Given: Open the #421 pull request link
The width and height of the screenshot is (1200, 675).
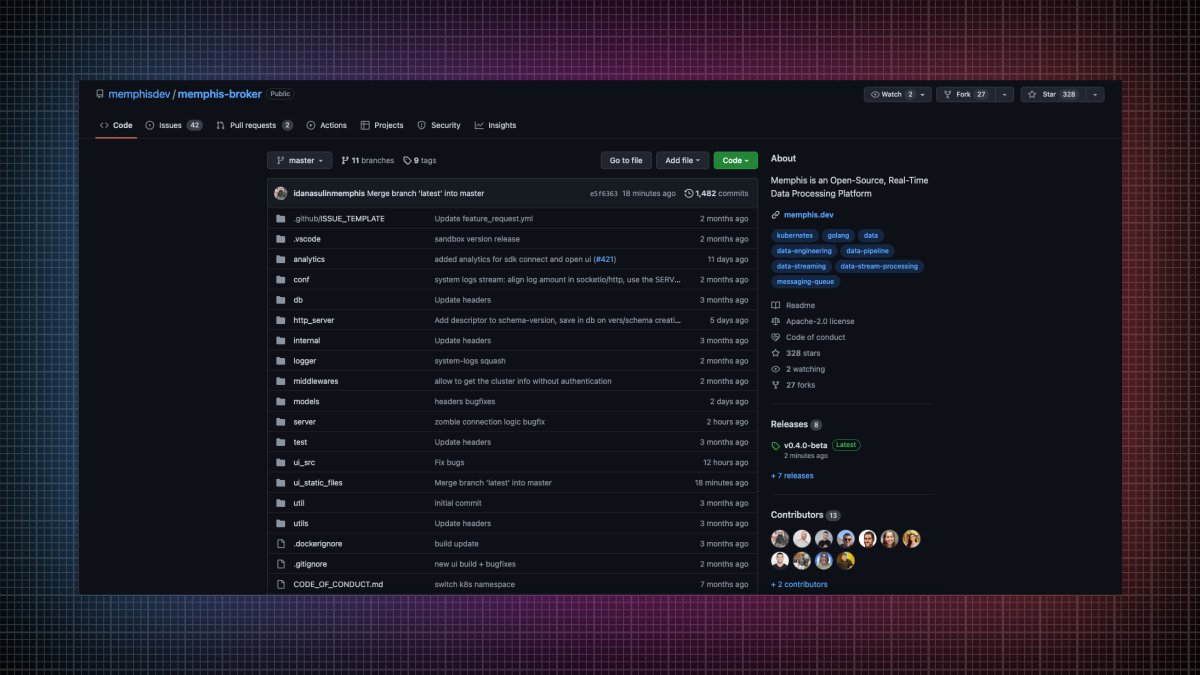Looking at the screenshot, I should point(604,259).
